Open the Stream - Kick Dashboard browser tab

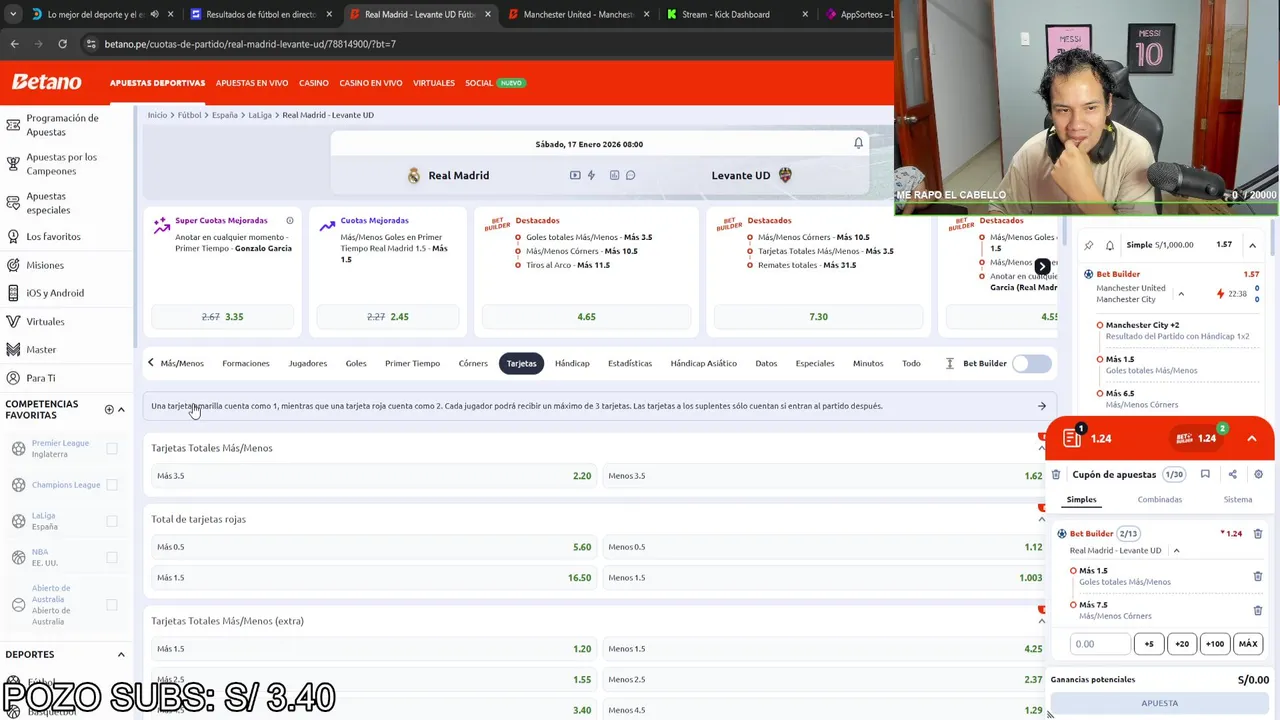pos(736,15)
